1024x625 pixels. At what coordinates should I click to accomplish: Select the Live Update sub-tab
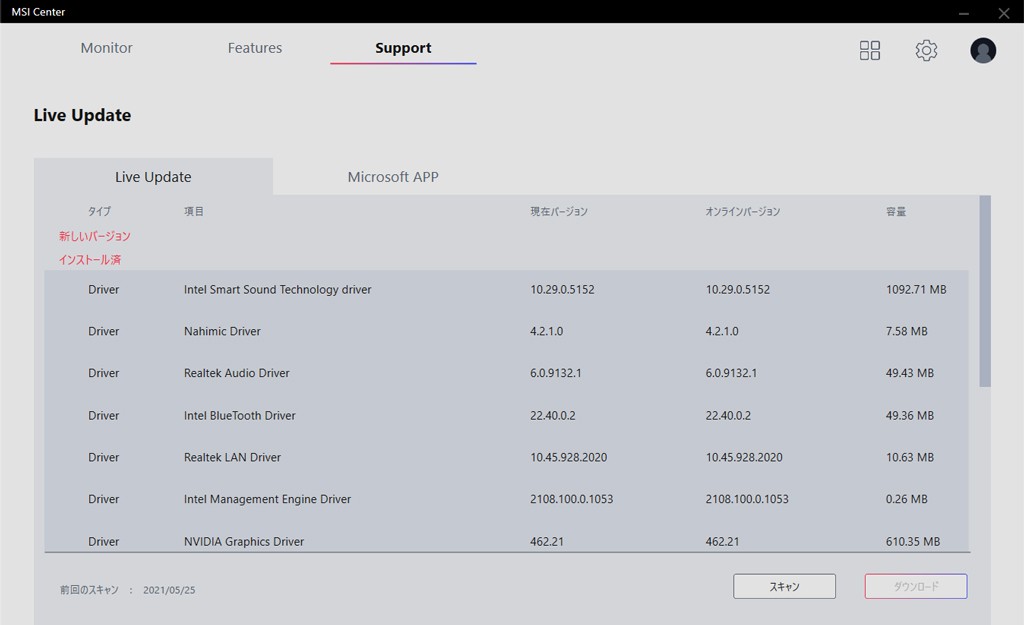[153, 177]
